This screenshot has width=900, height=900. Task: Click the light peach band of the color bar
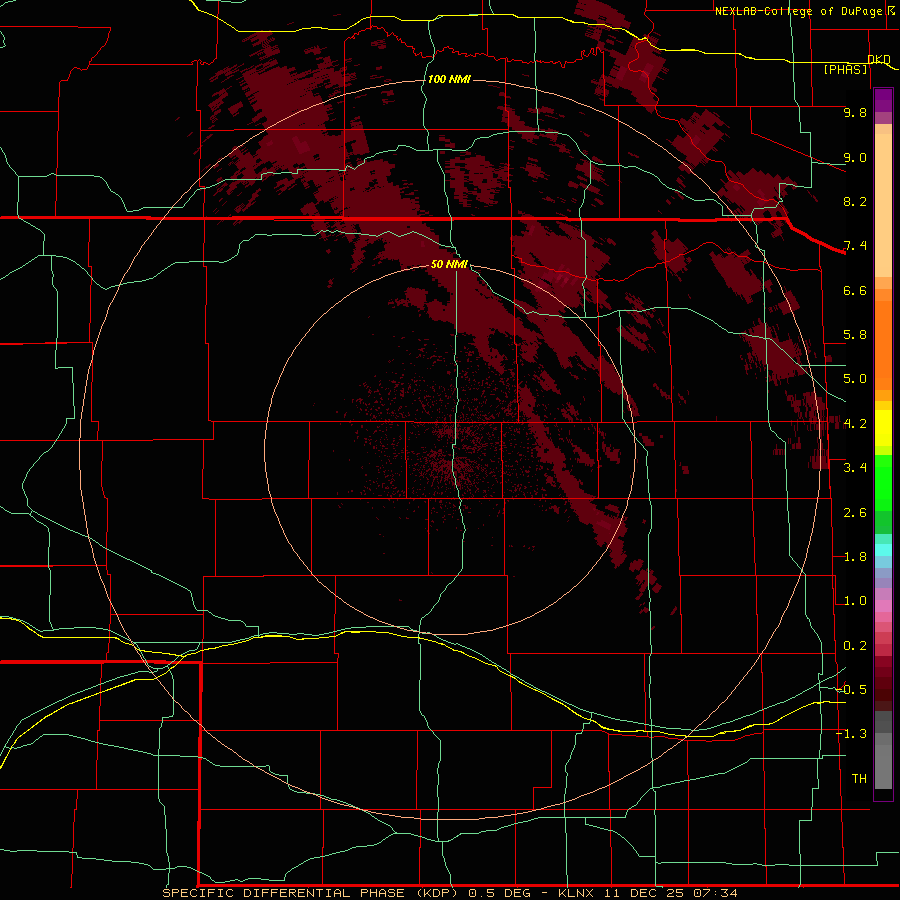pyautogui.click(x=883, y=207)
